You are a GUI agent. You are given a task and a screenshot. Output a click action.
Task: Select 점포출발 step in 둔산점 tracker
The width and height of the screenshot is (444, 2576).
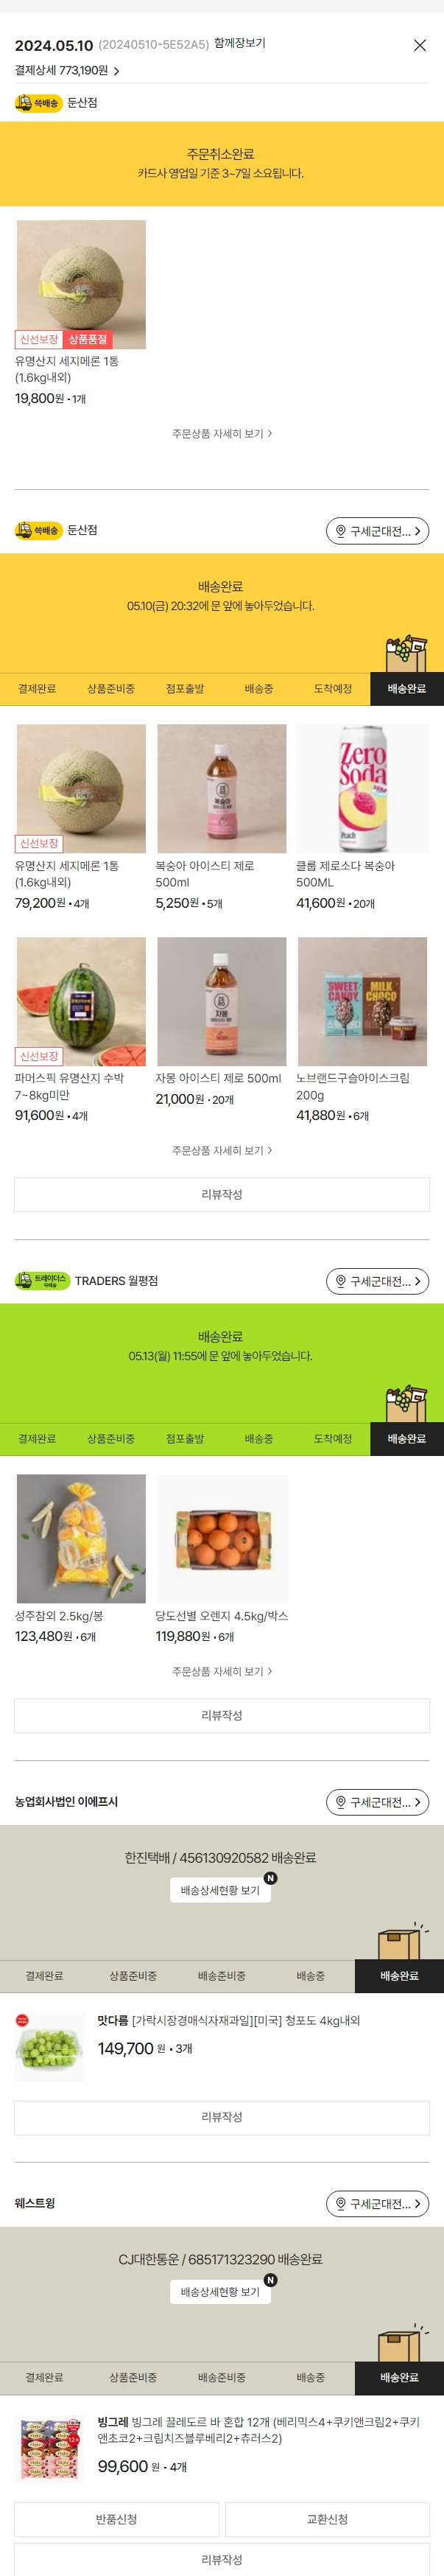185,689
